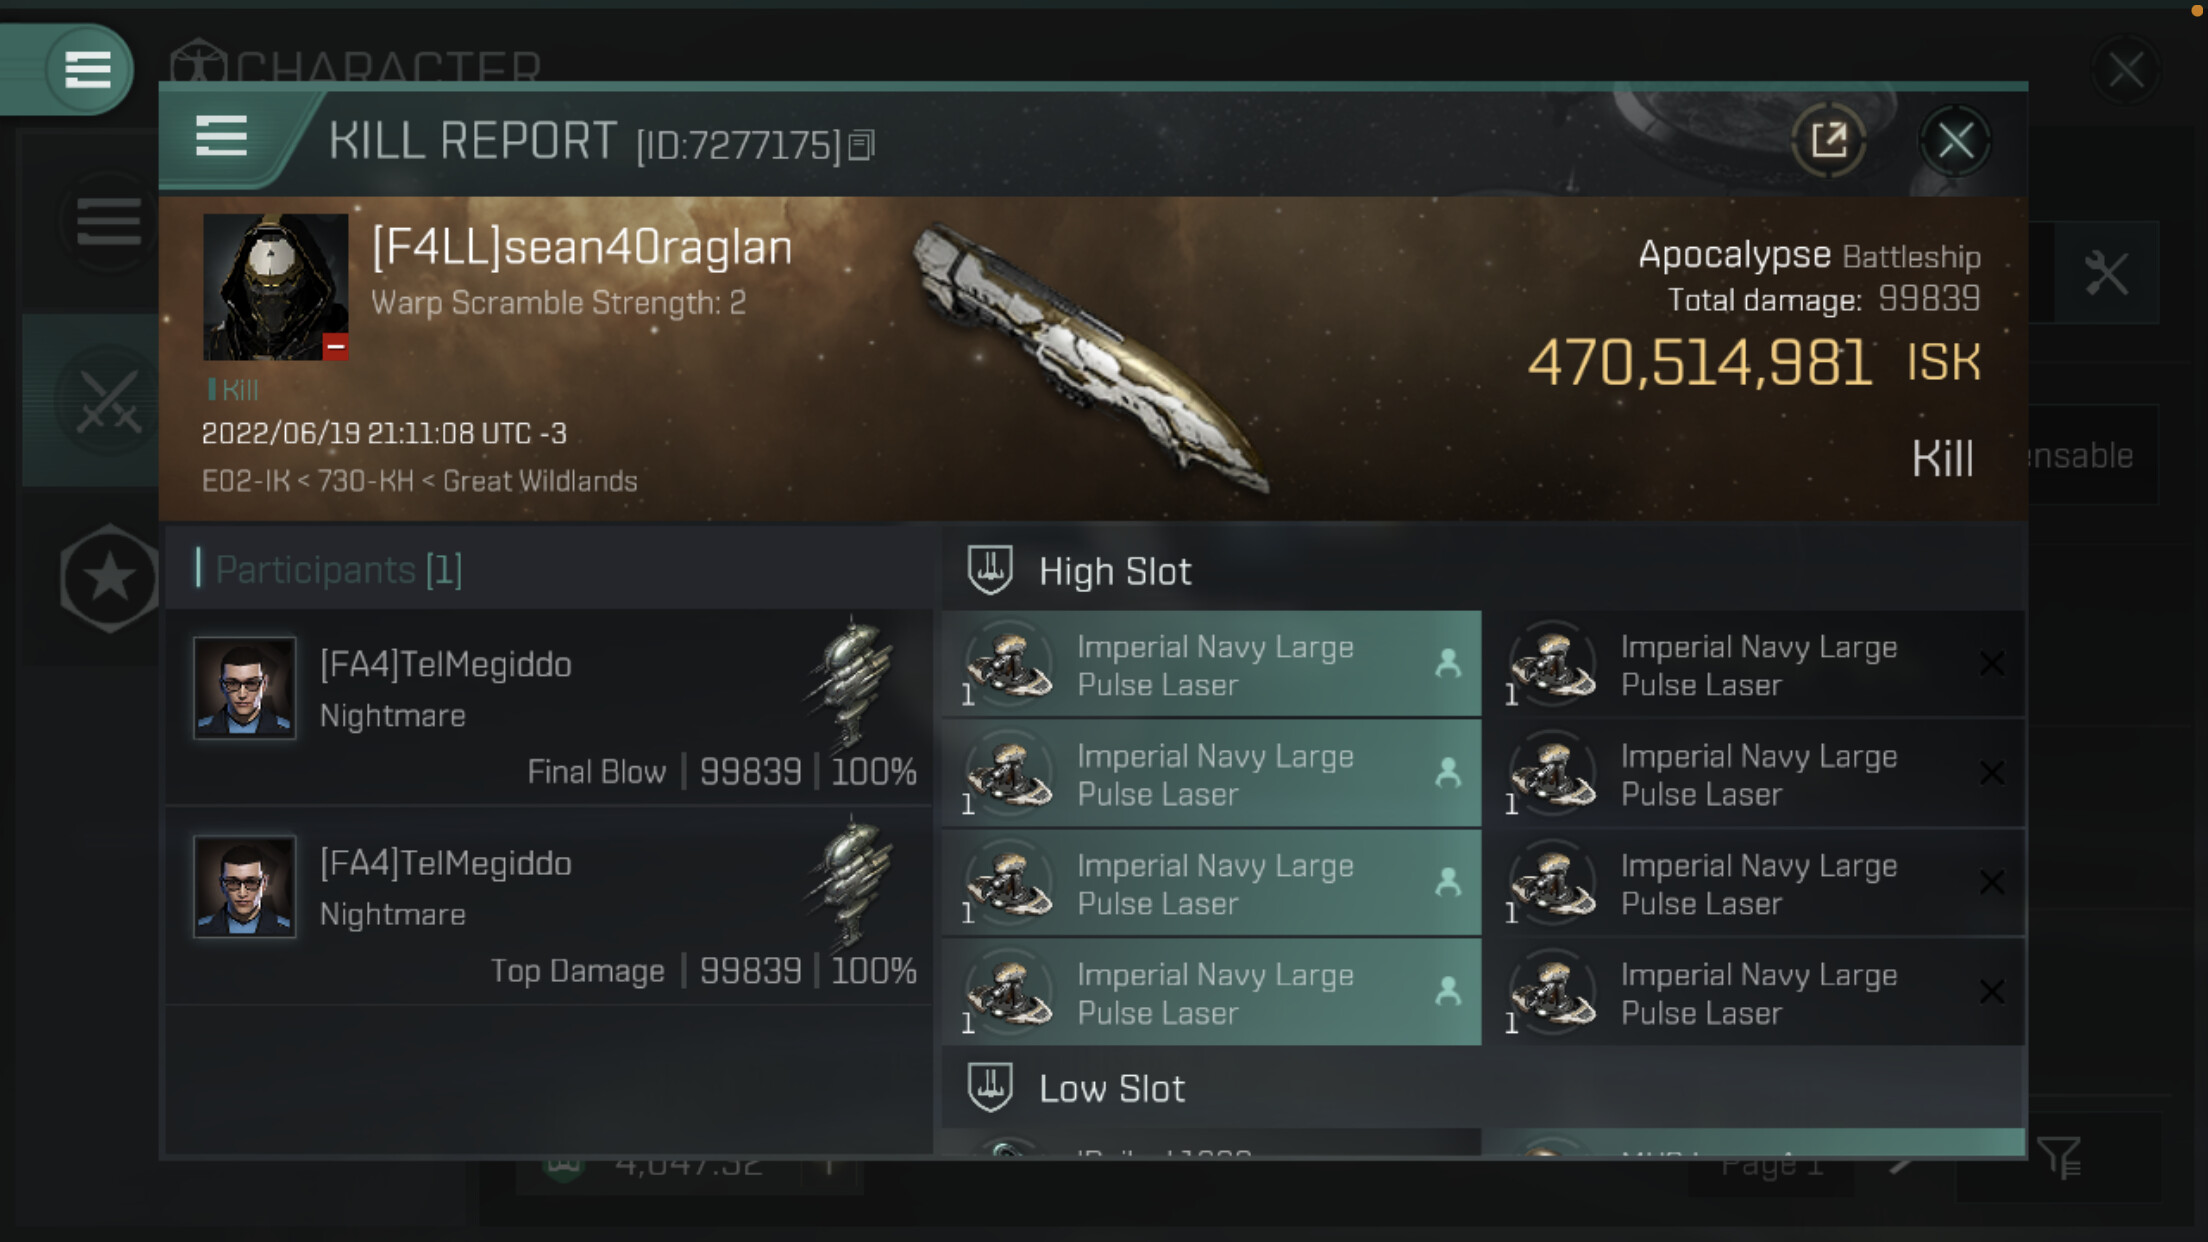The width and height of the screenshot is (2208, 1242).
Task: Click the High Slot section icon
Action: pyautogui.click(x=990, y=570)
